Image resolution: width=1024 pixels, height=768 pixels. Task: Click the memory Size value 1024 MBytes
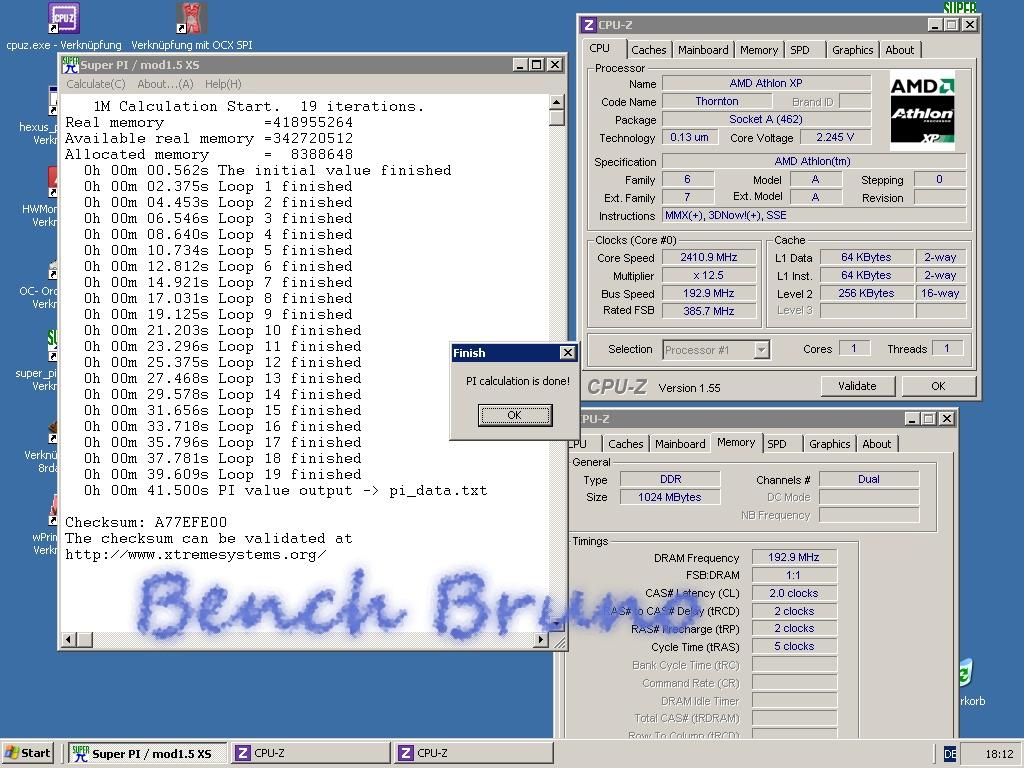[x=669, y=497]
